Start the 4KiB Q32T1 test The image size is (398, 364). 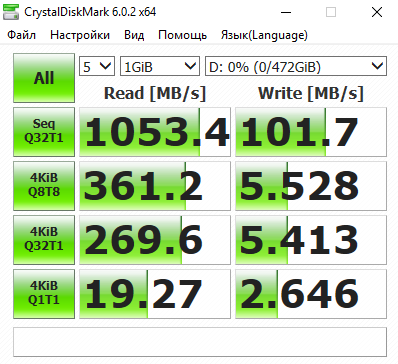(x=44, y=240)
